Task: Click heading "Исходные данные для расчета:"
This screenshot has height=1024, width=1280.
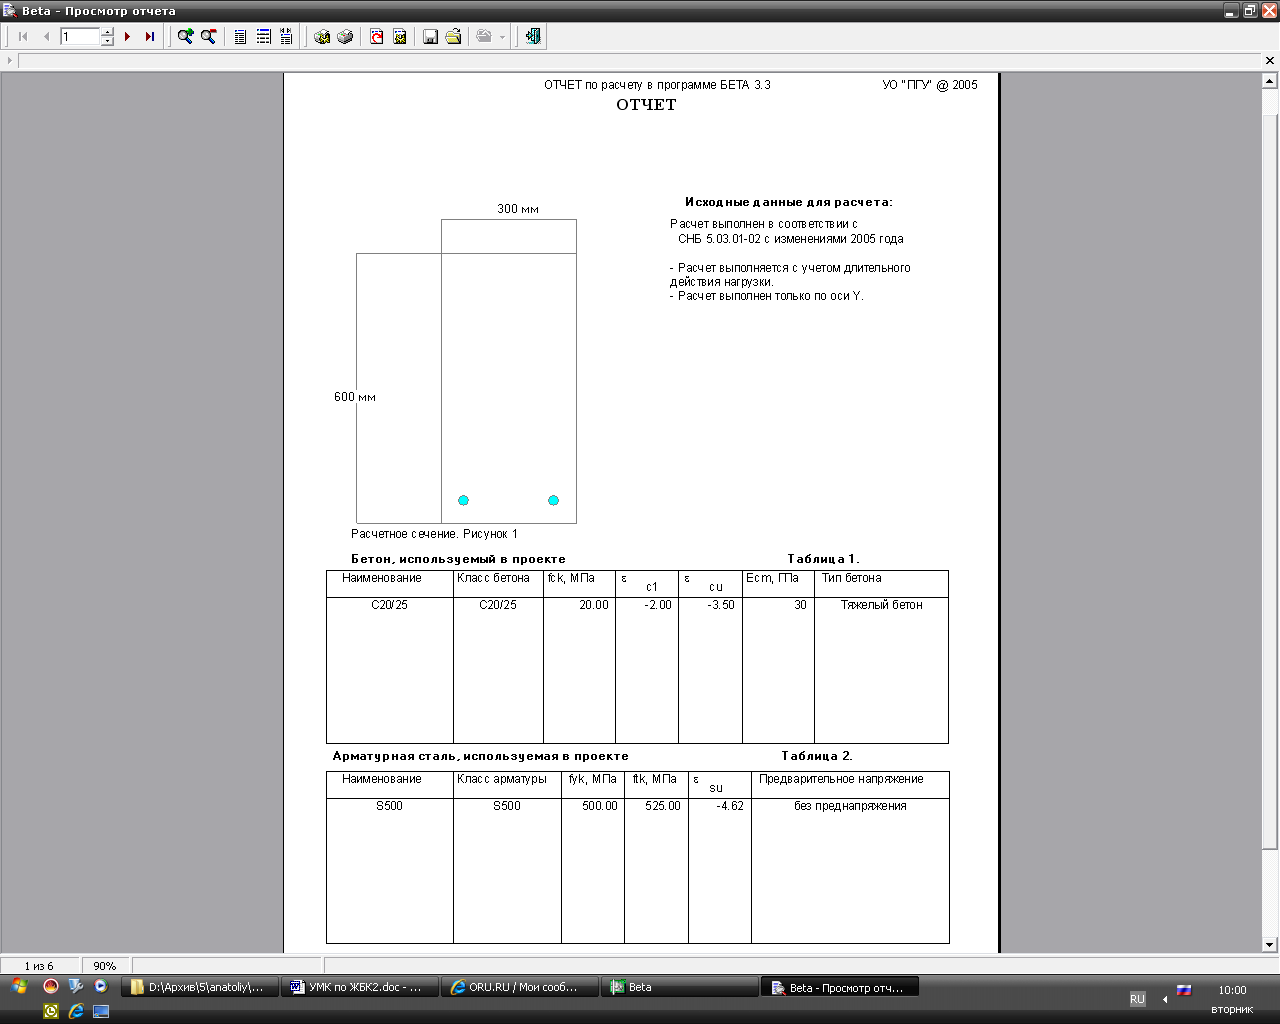Action: tap(789, 202)
